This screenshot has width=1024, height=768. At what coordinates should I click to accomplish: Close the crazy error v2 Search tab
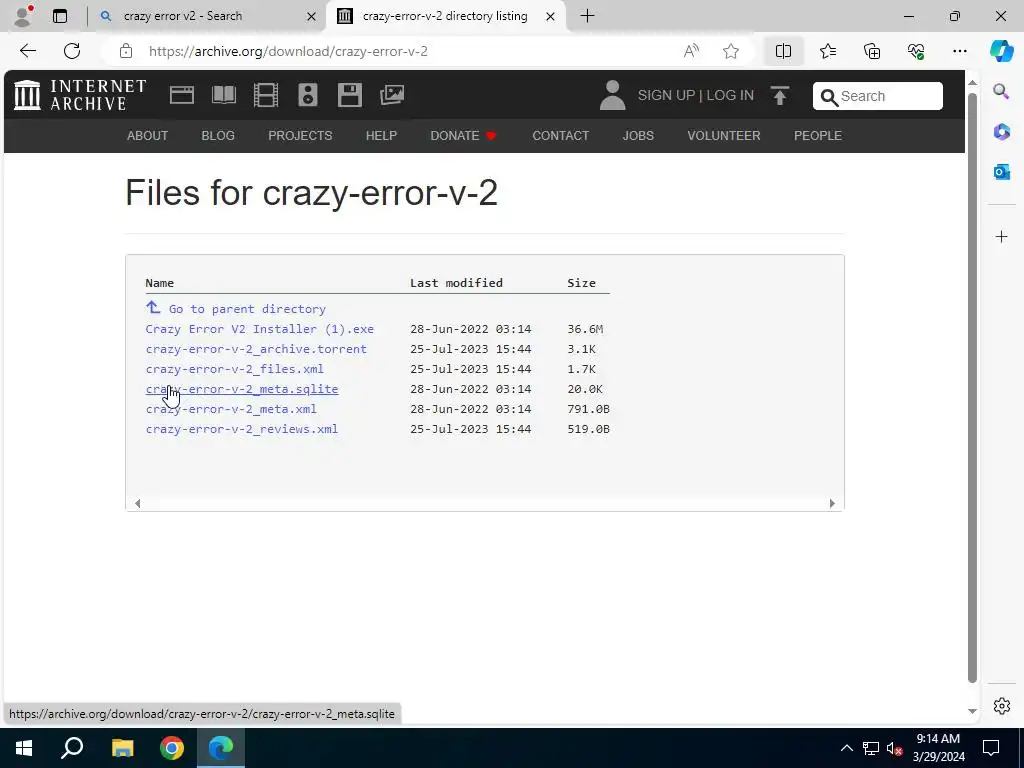coord(312,16)
